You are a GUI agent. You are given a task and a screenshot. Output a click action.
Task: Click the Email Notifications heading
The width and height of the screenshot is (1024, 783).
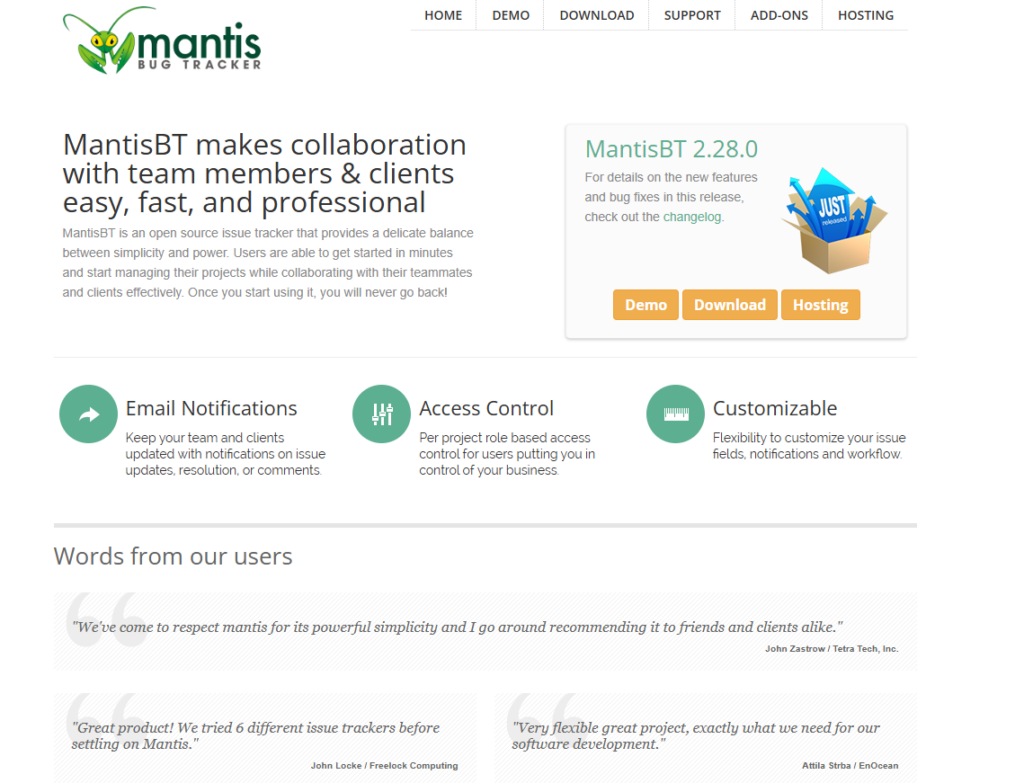pyautogui.click(x=211, y=408)
